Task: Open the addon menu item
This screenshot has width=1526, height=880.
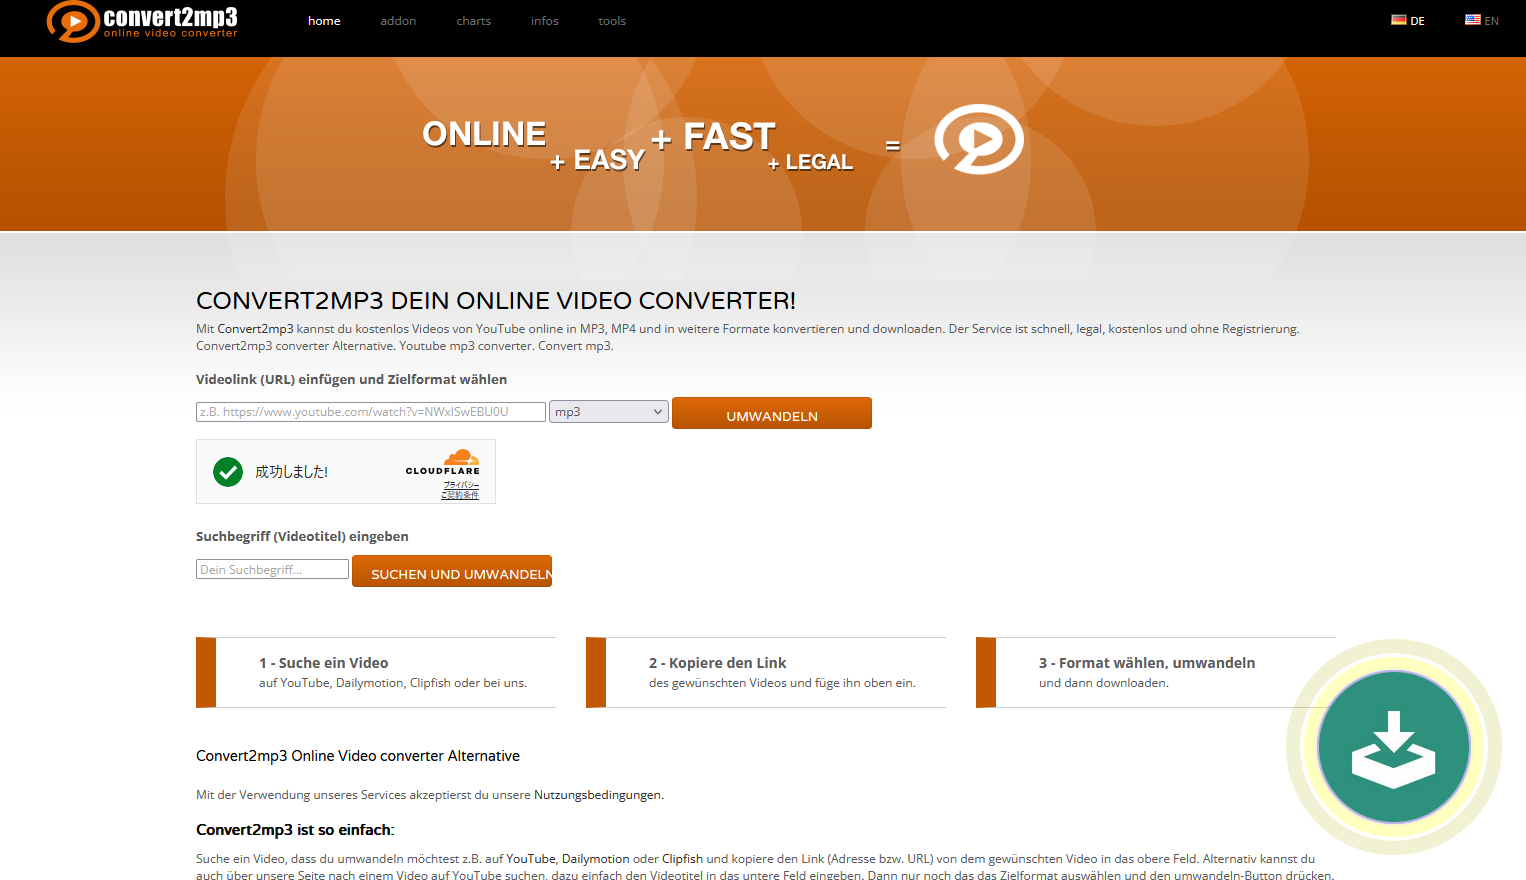Action: pyautogui.click(x=398, y=21)
